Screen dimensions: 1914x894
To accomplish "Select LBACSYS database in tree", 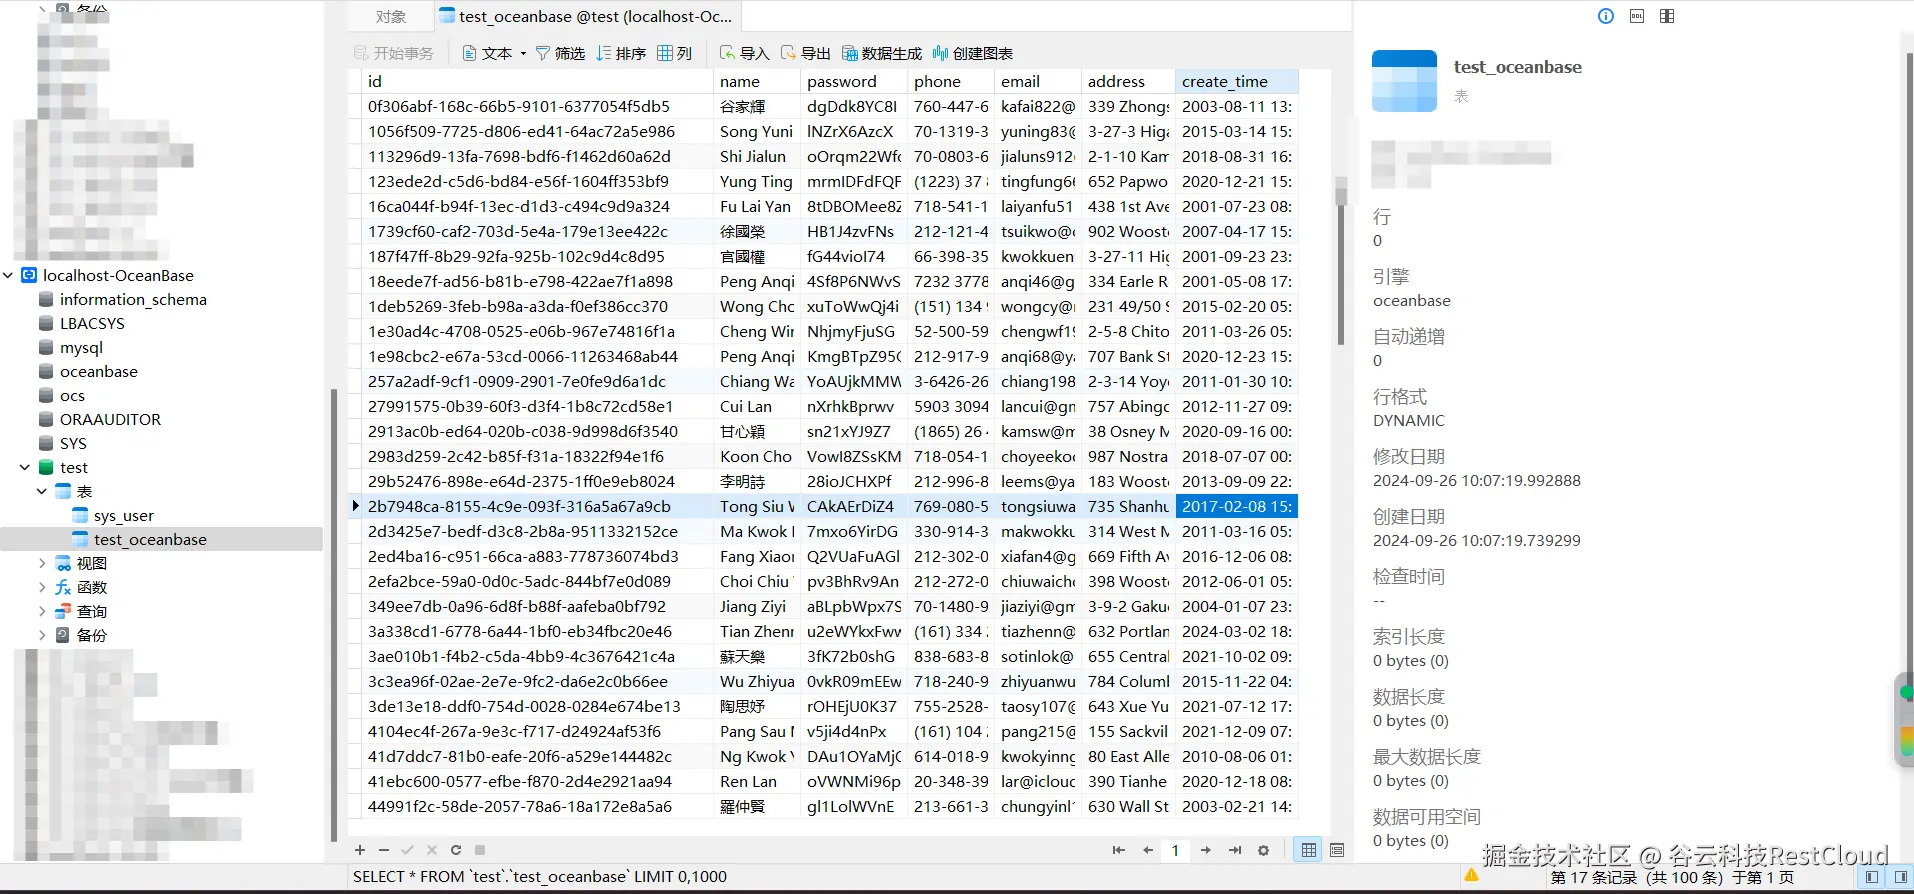I will (x=92, y=323).
